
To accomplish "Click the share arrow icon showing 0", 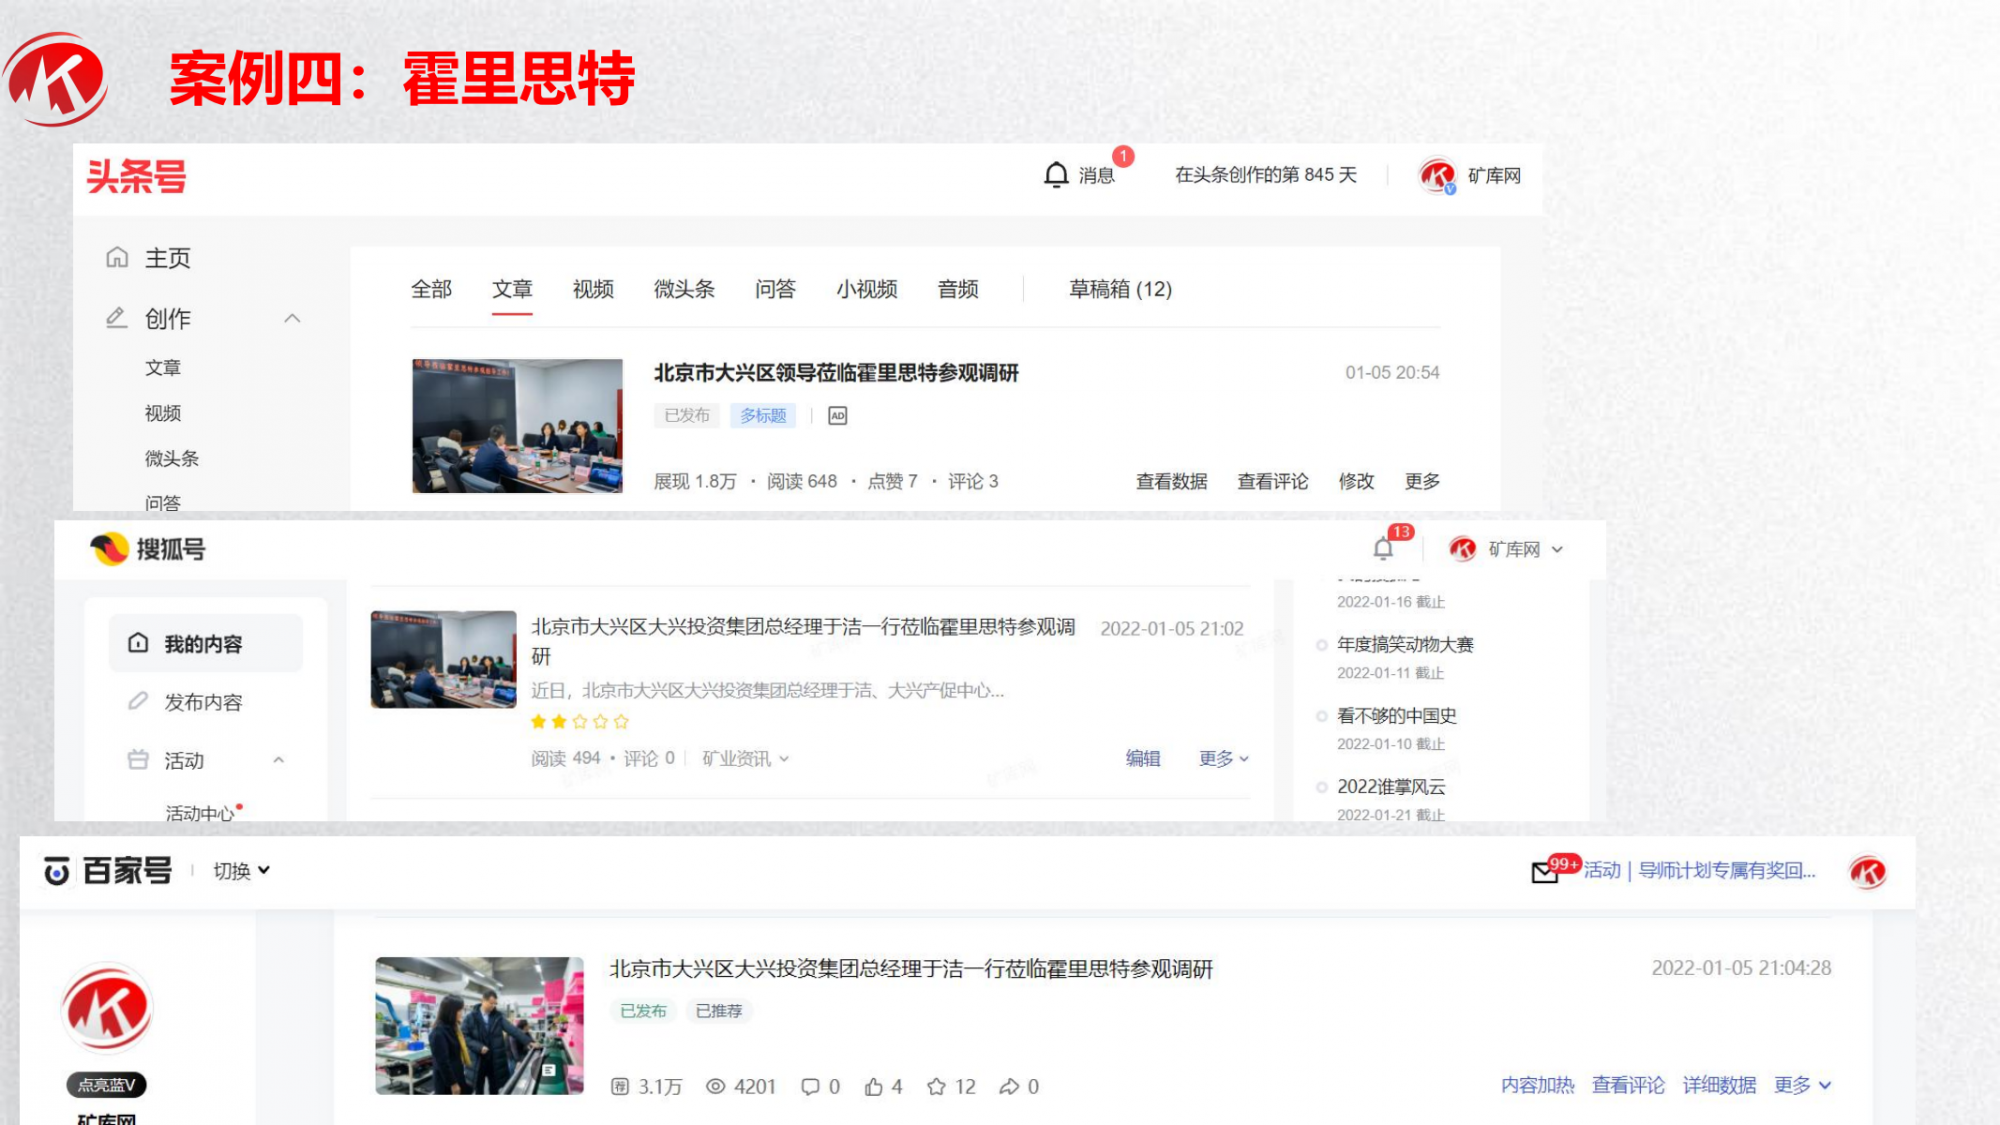I will pos(1009,1086).
